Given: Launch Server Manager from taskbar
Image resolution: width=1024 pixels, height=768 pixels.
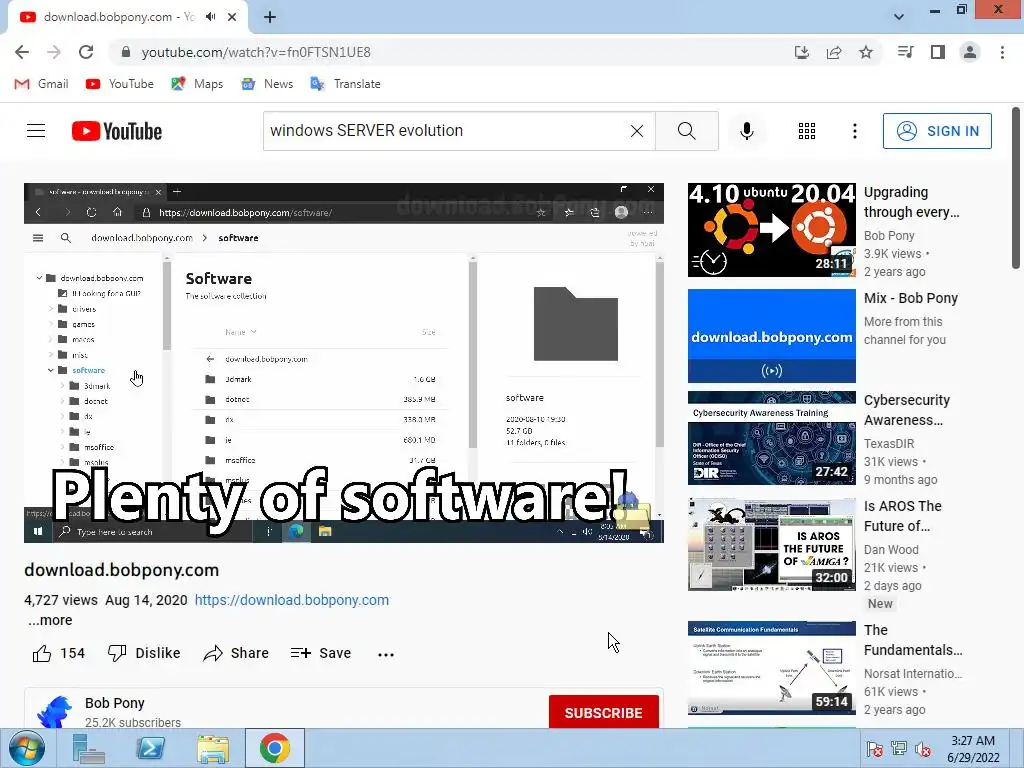Looking at the screenshot, I should (88, 748).
